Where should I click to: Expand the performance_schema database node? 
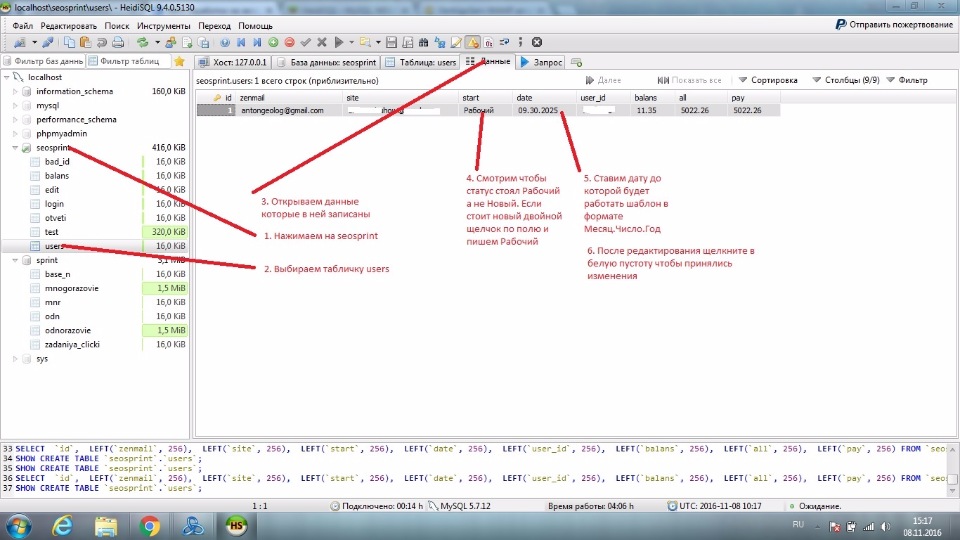[15, 119]
